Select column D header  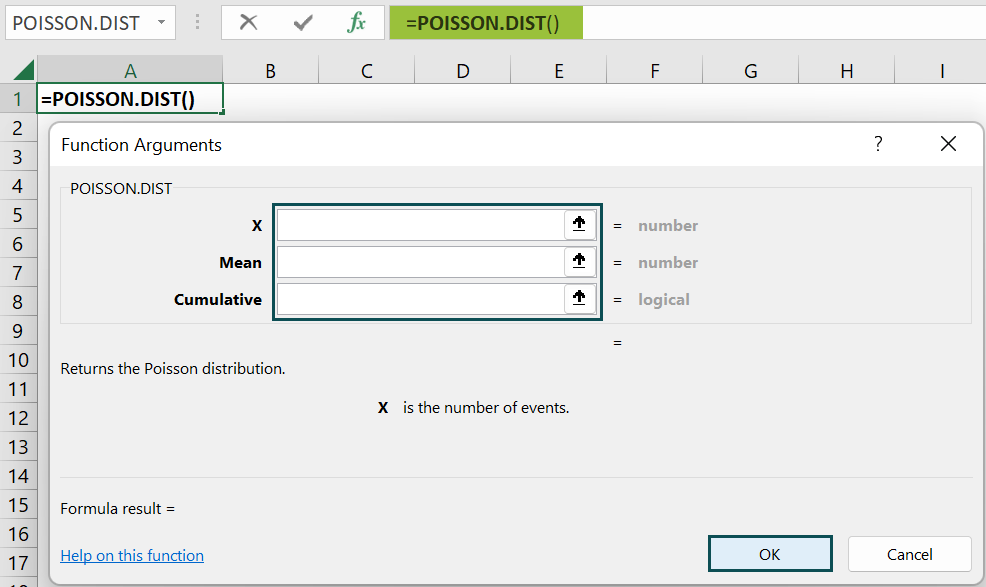463,70
